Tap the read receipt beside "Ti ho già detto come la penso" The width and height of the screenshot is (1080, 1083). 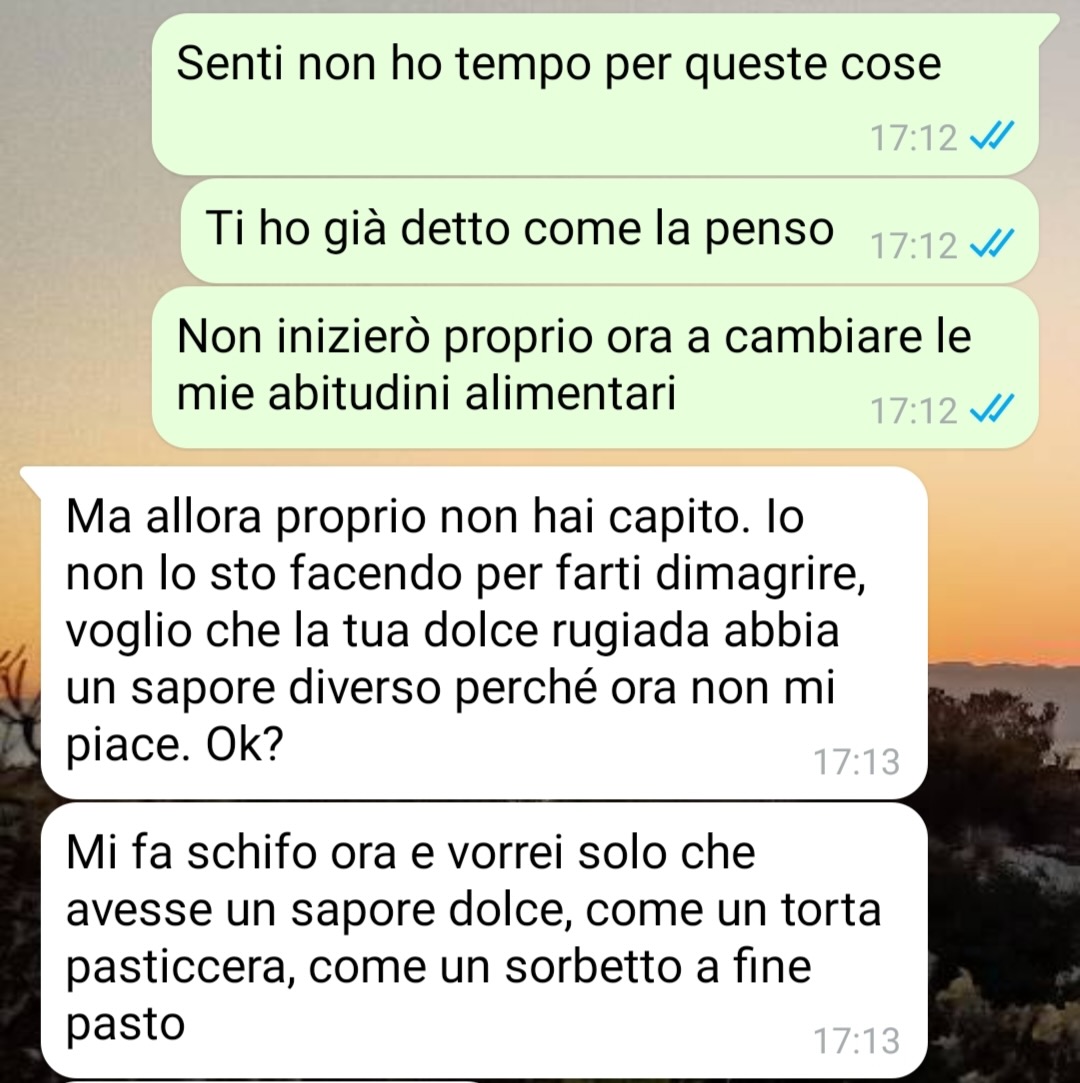992,244
